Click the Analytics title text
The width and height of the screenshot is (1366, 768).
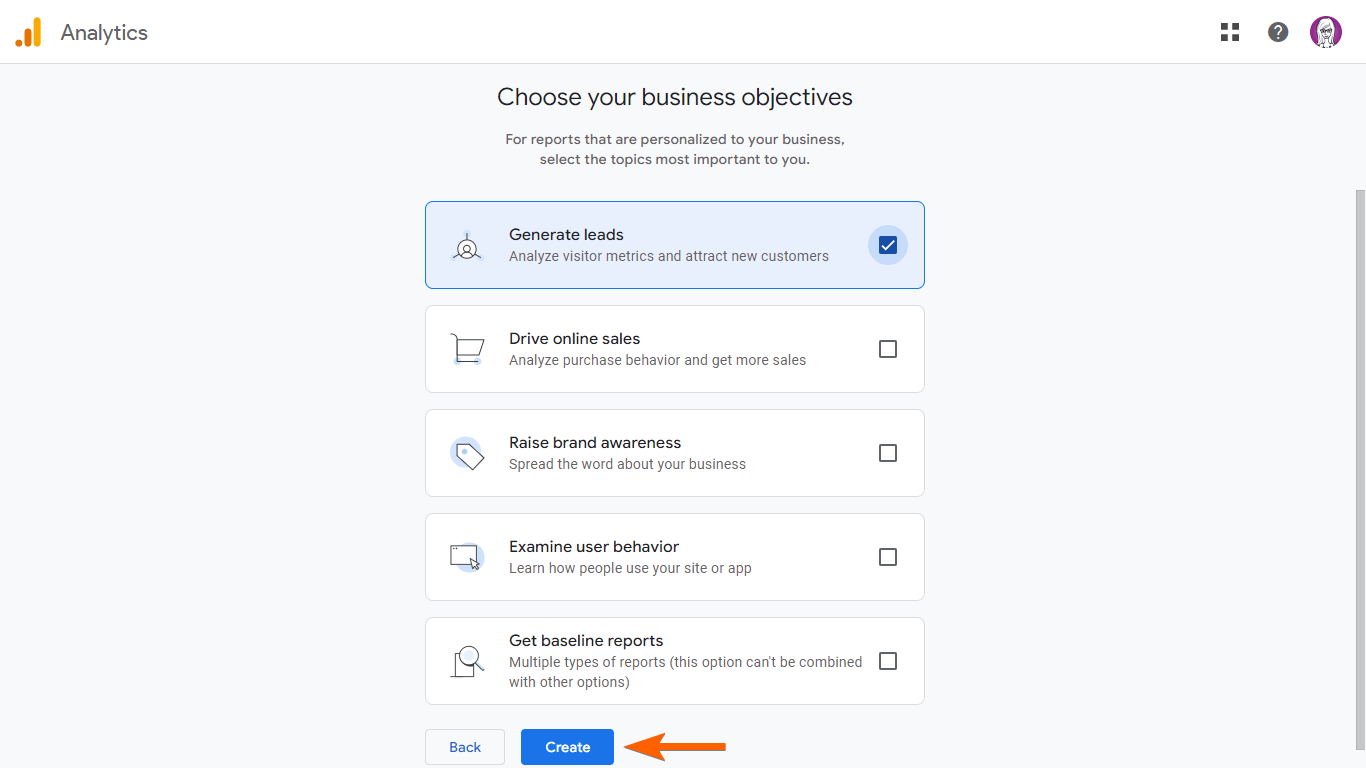point(104,33)
